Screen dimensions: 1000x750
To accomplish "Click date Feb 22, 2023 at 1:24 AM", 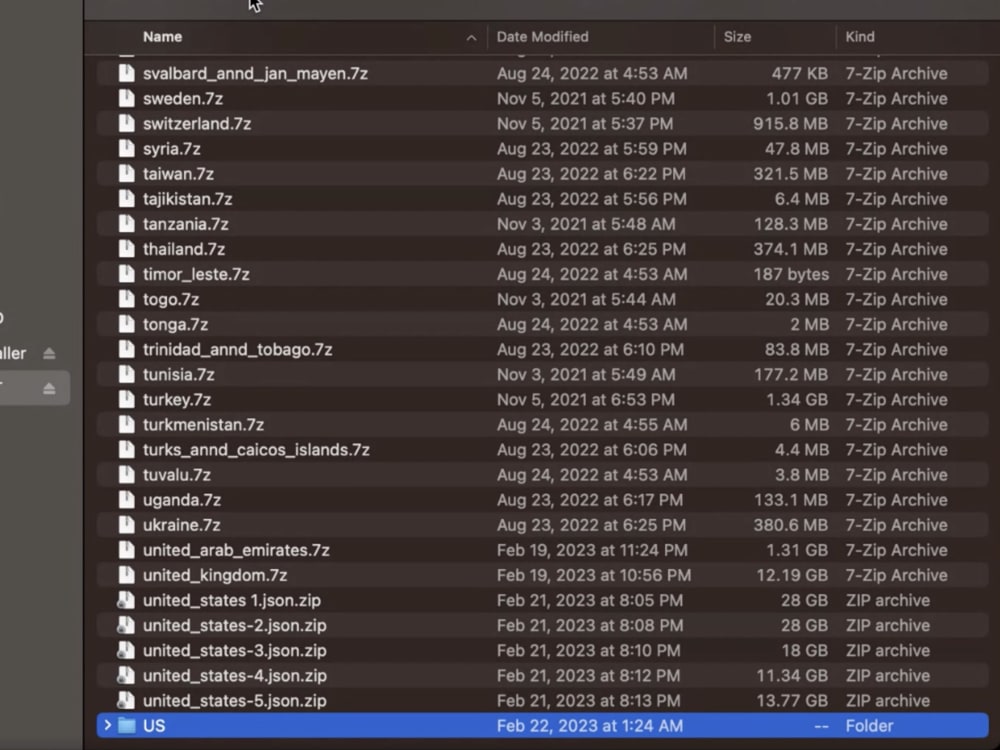I will [x=590, y=725].
